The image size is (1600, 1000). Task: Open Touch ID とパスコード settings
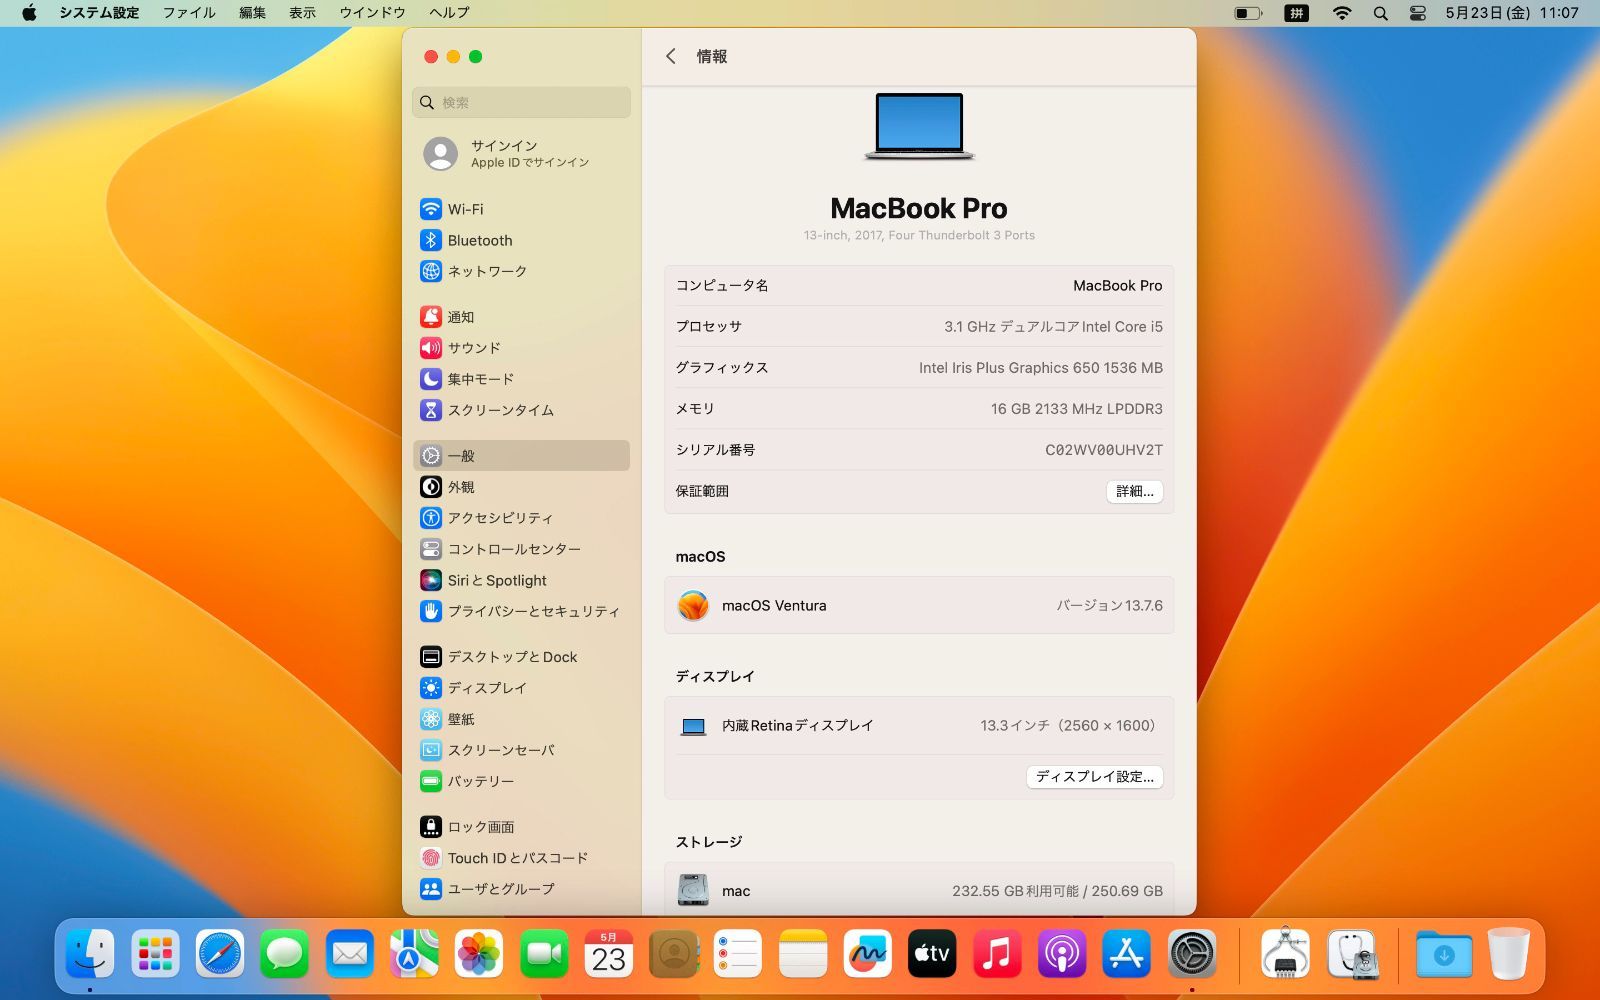tap(521, 858)
